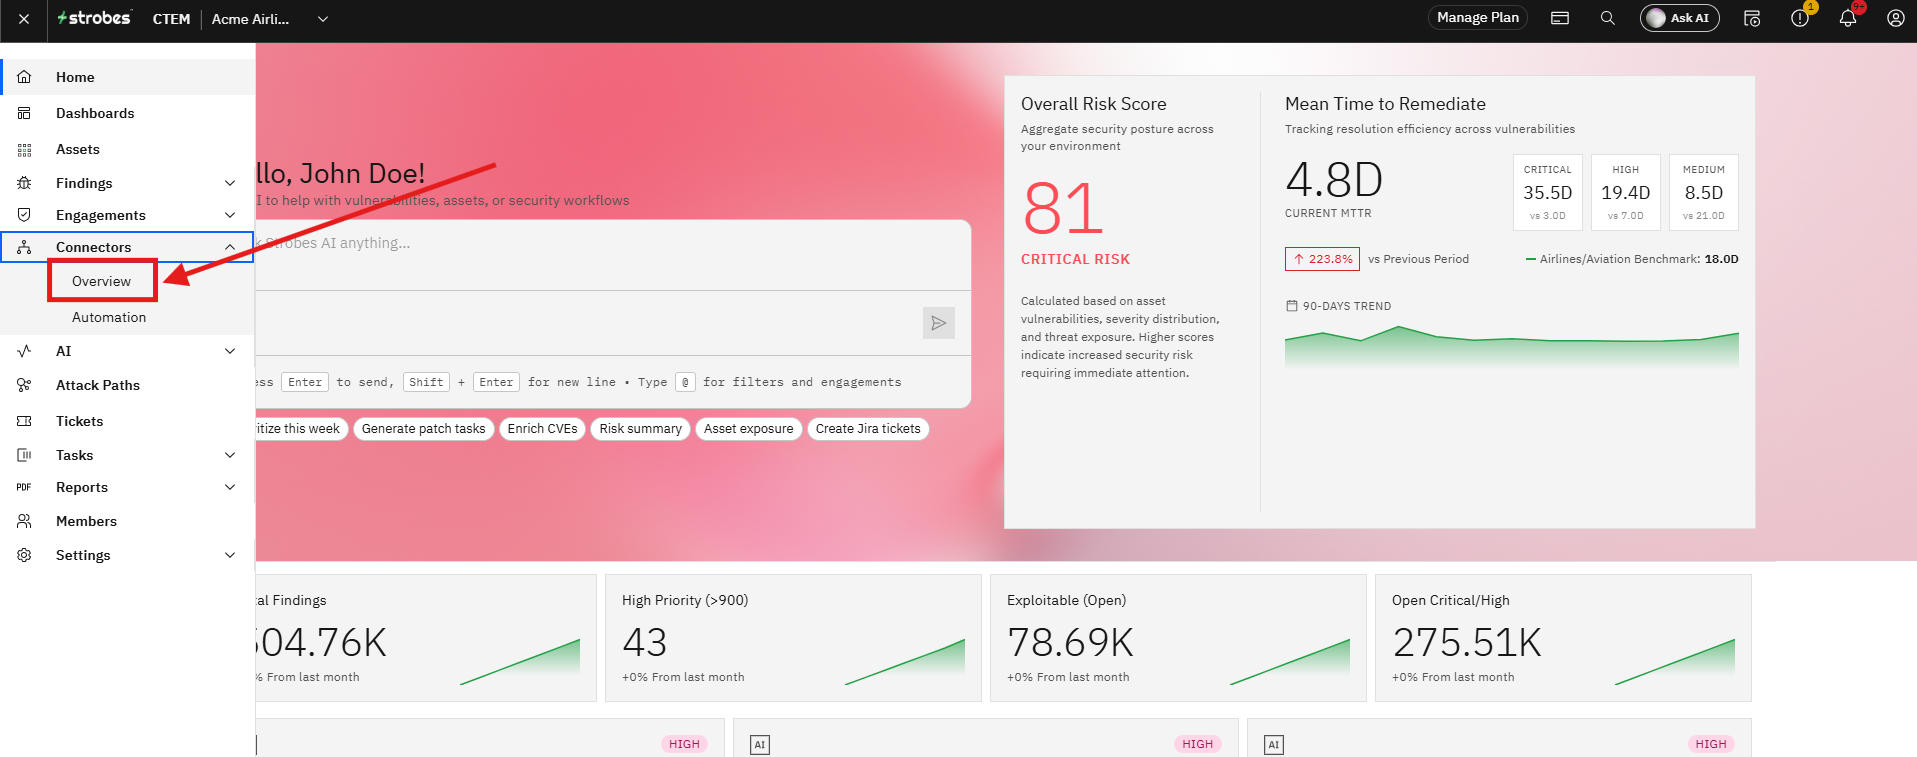Click the risk score value 81

pos(1063,209)
